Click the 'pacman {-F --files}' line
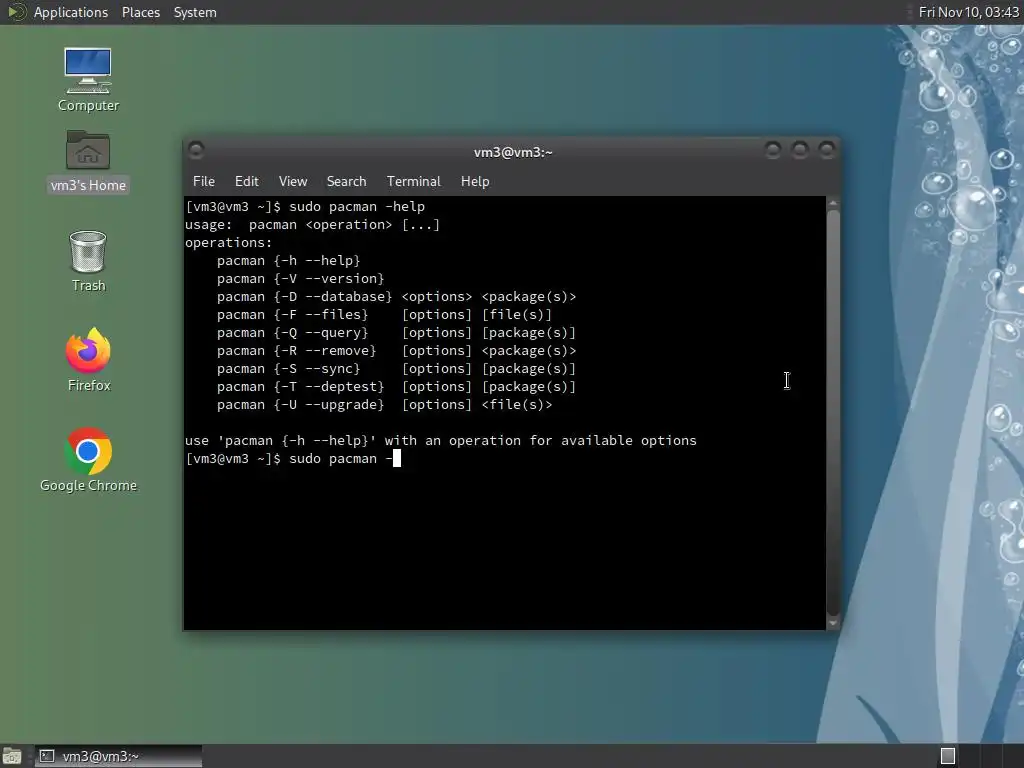The image size is (1024, 768). (384, 315)
